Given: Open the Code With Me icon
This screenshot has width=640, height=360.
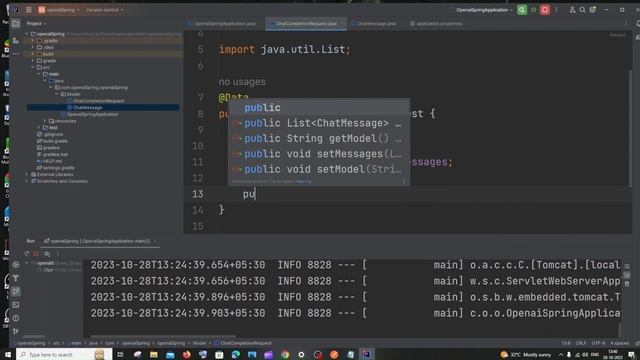Looking at the screenshot, I should pos(572,10).
